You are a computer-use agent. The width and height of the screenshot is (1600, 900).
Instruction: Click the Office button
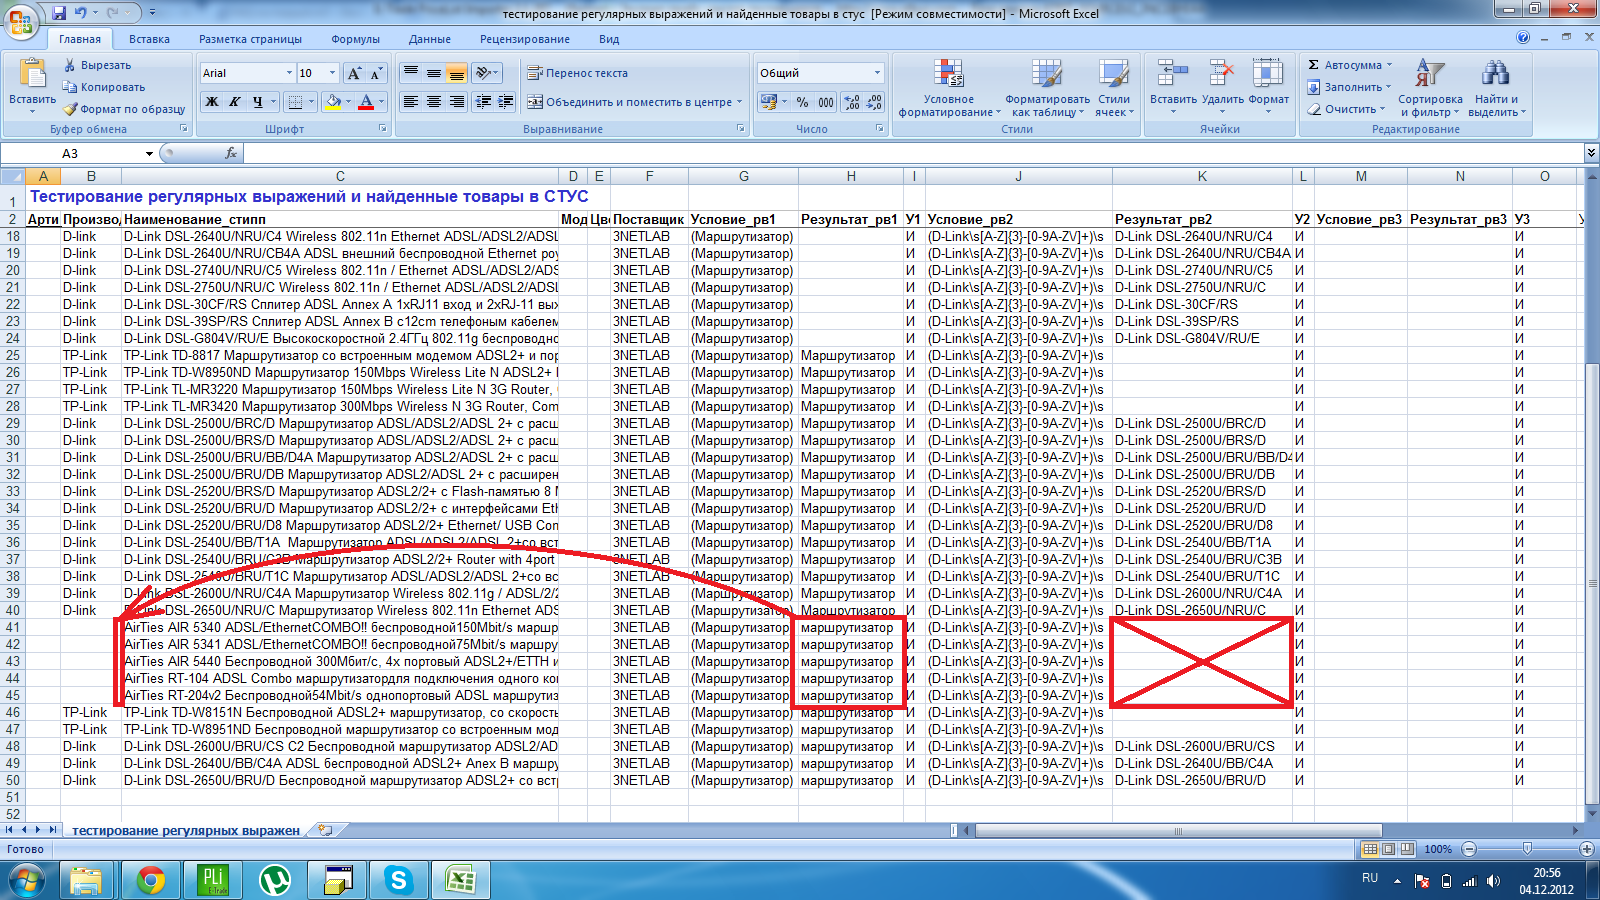tap(21, 21)
